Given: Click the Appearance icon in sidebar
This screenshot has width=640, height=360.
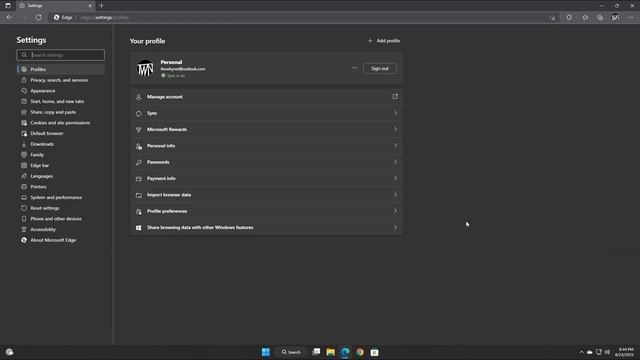Looking at the screenshot, I should pos(24,91).
